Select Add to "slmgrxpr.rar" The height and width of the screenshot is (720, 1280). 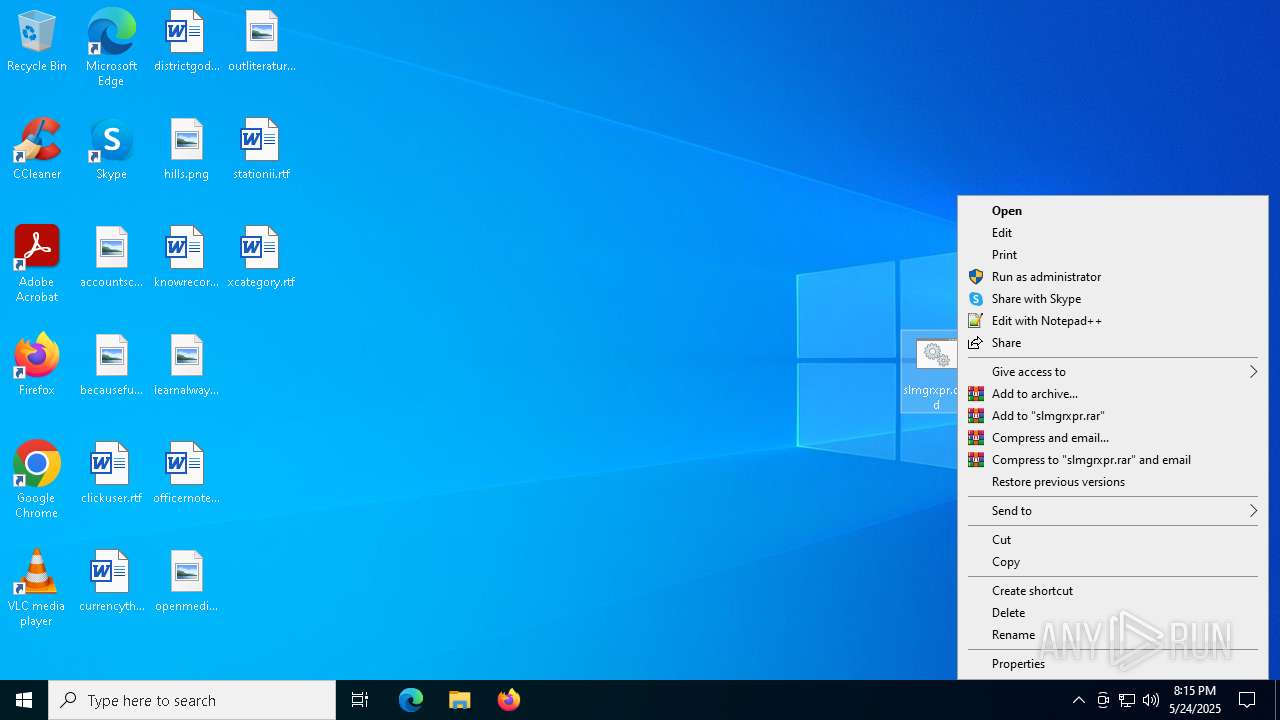point(1113,416)
